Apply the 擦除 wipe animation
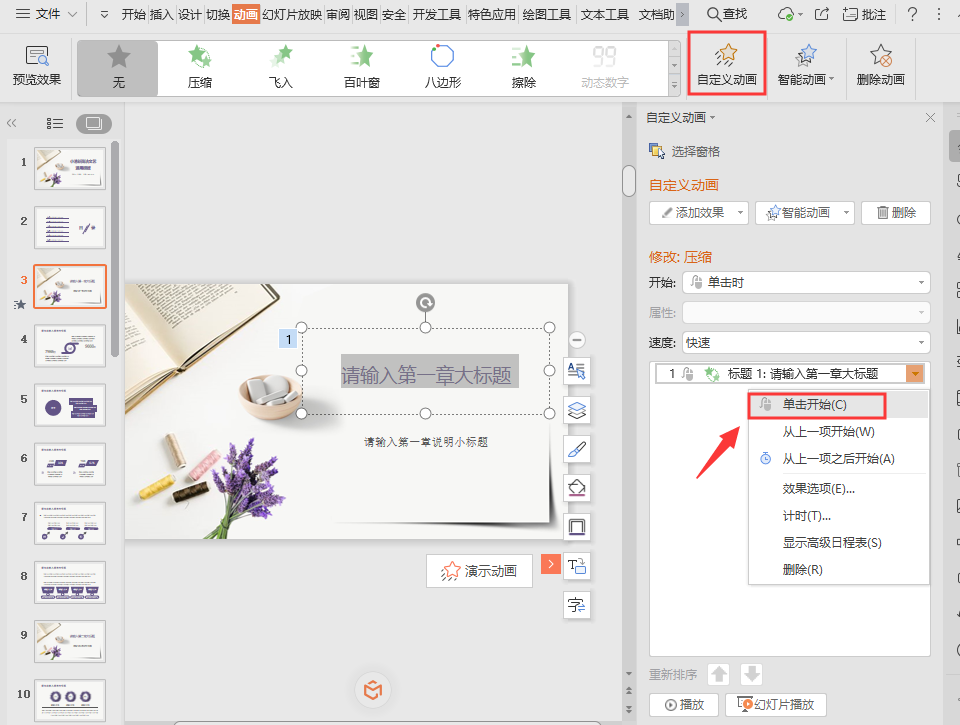Viewport: 960px width, 725px height. tap(523, 68)
